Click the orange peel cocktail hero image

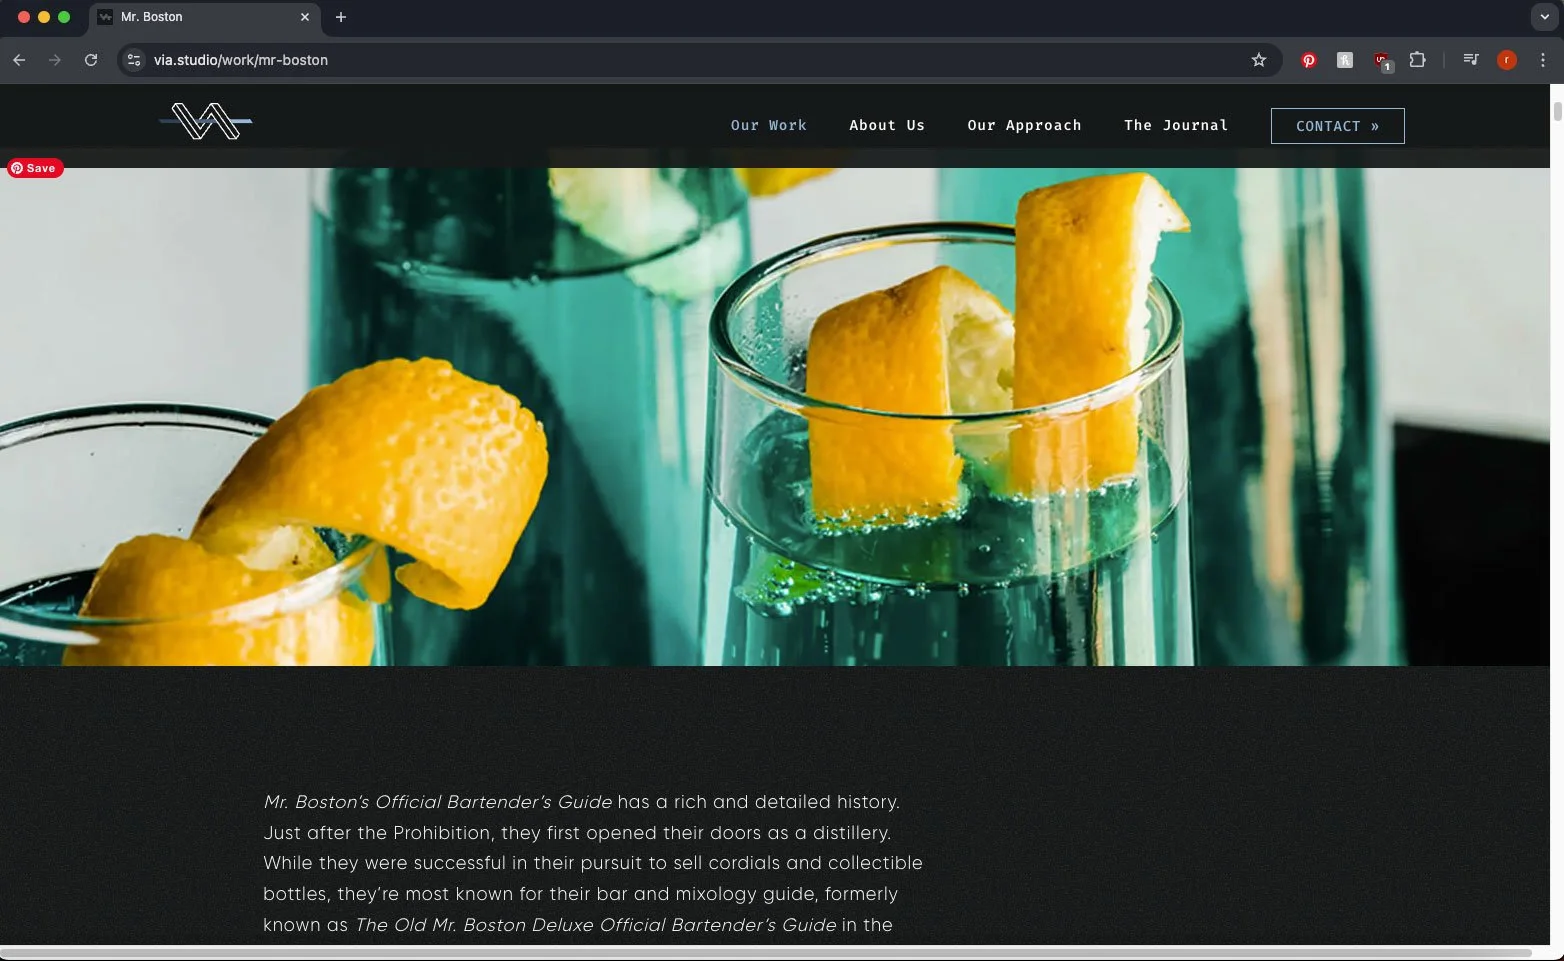(775, 416)
